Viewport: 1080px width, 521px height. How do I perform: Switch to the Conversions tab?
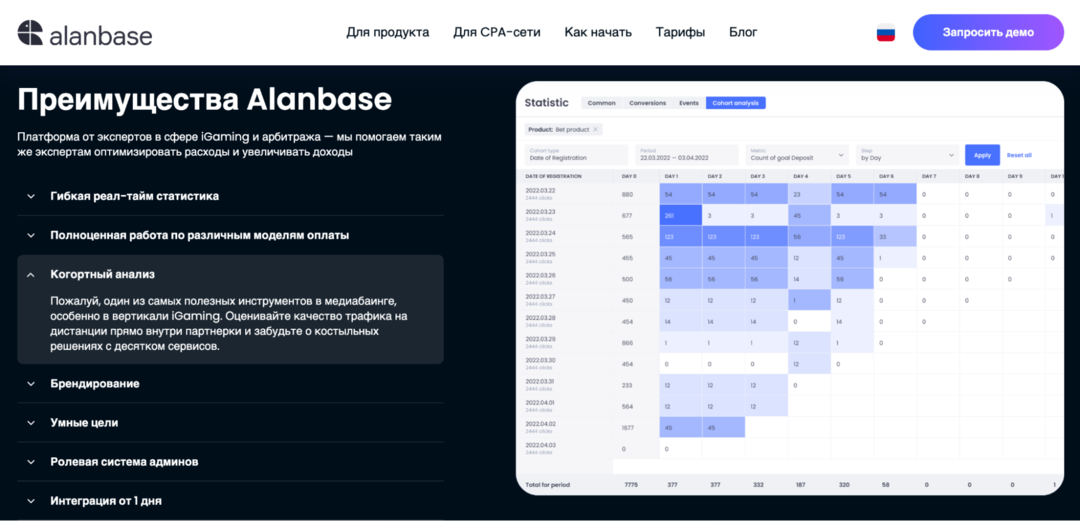(x=647, y=103)
